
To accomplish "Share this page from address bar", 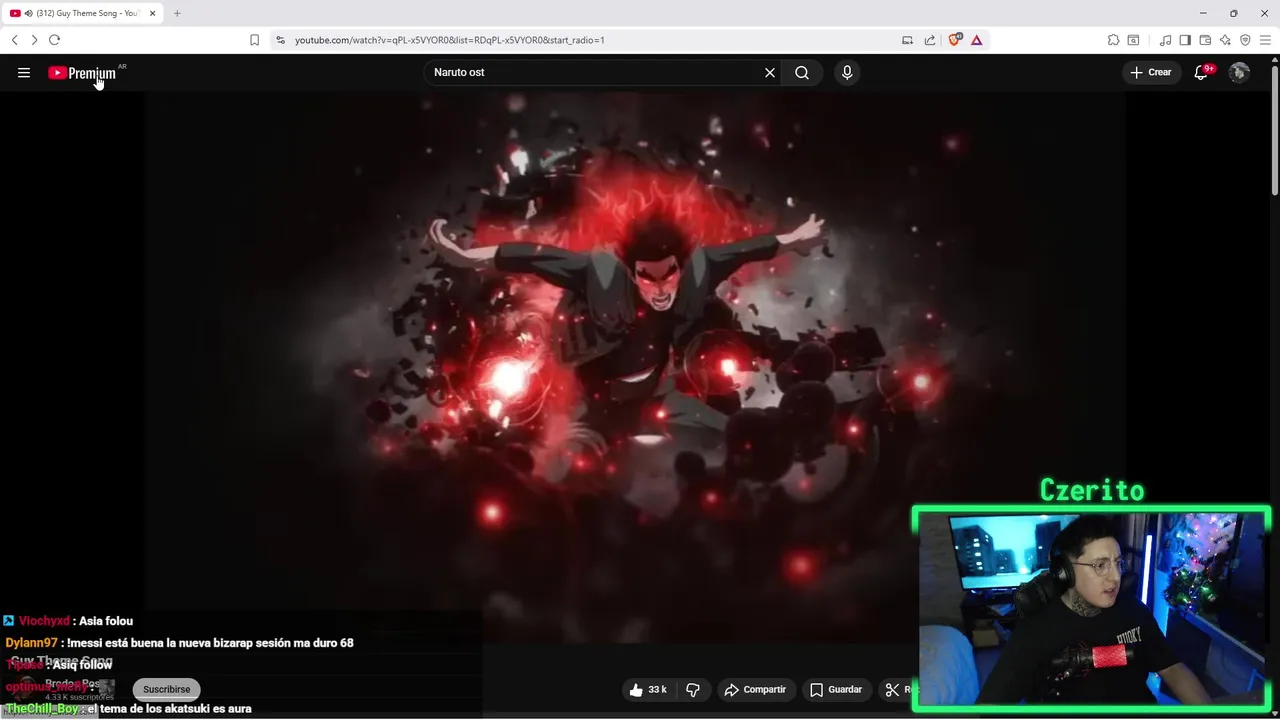I will [930, 40].
